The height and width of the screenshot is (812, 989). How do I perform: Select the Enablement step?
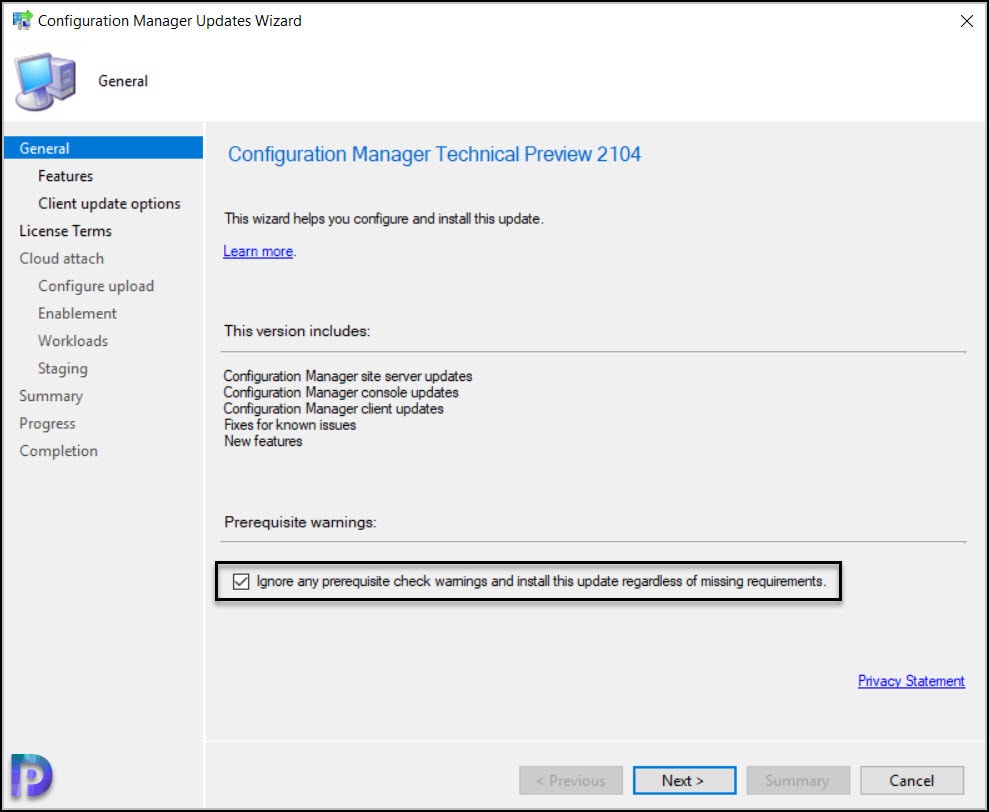pos(78,314)
